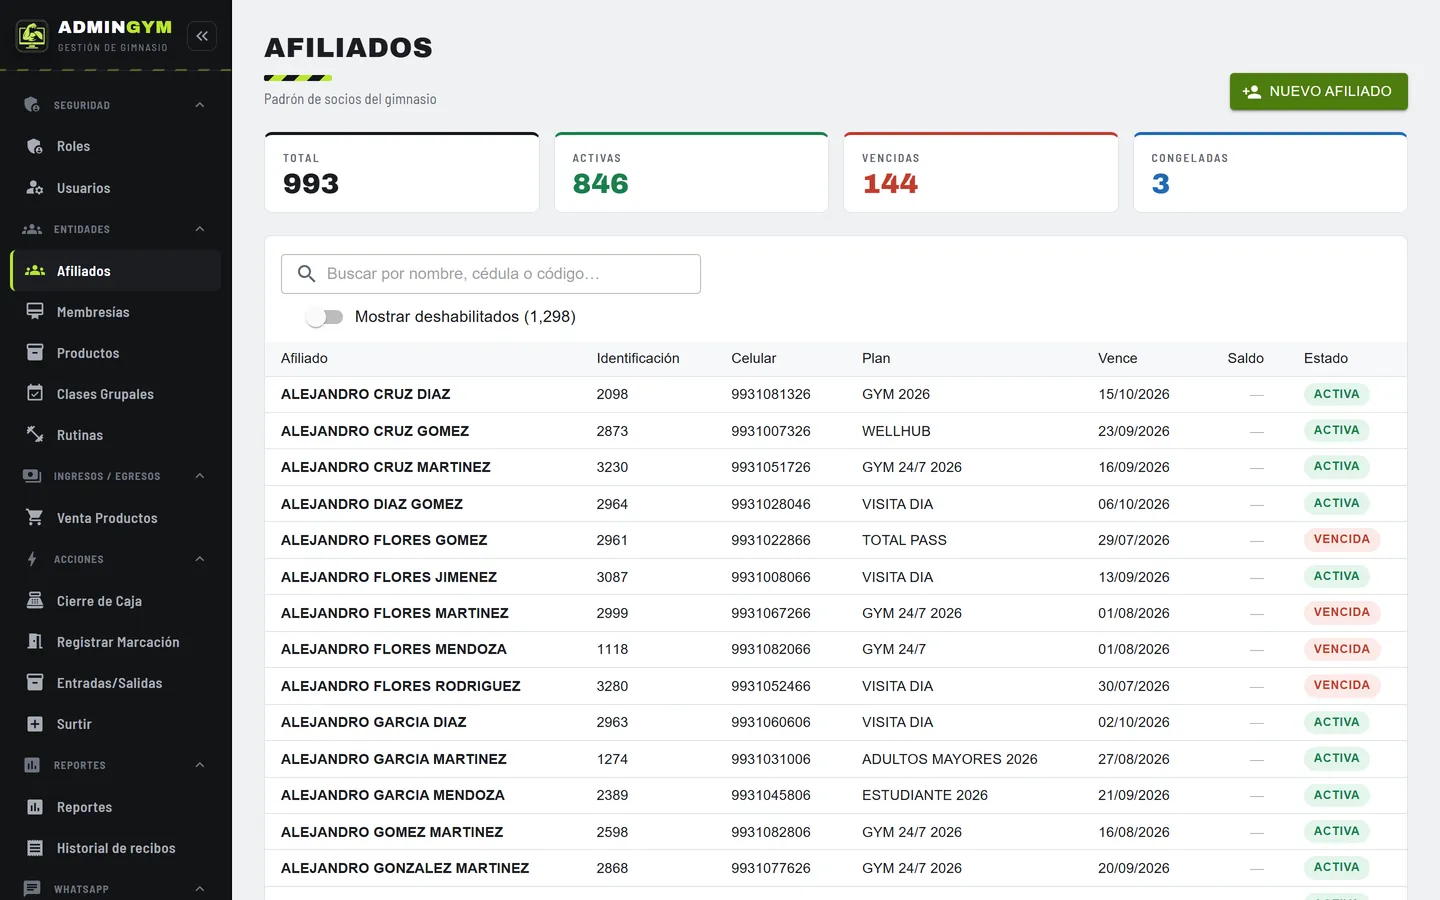1440x900 pixels.
Task: Click plan ESTUDIANTE 2026
Action: click(925, 795)
